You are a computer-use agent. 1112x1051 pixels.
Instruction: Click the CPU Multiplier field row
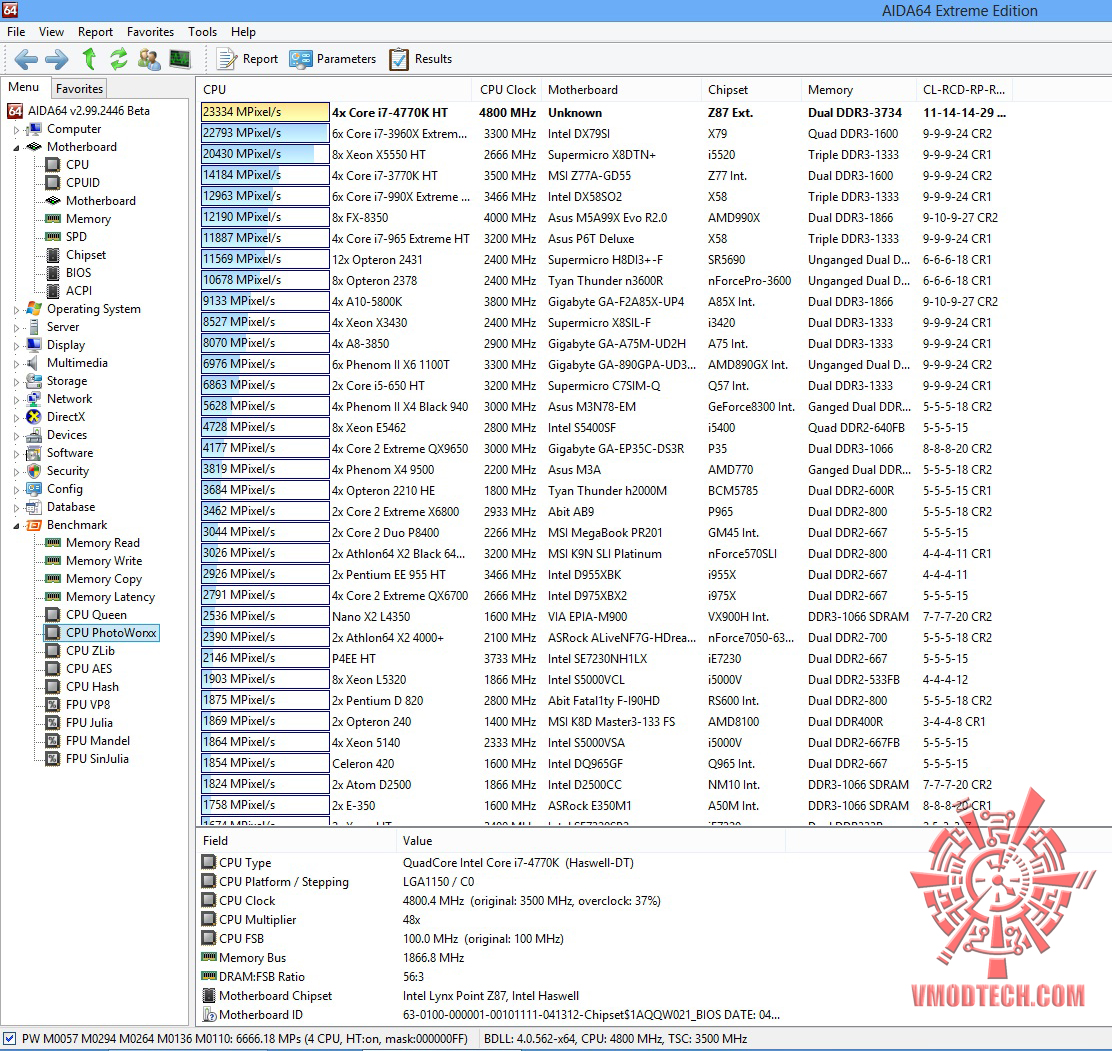[492, 920]
